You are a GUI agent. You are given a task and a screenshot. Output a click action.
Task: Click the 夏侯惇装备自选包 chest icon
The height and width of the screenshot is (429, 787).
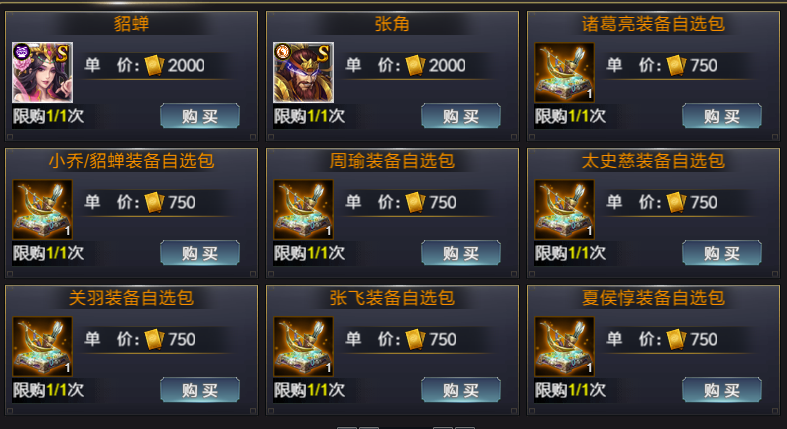click(x=565, y=346)
